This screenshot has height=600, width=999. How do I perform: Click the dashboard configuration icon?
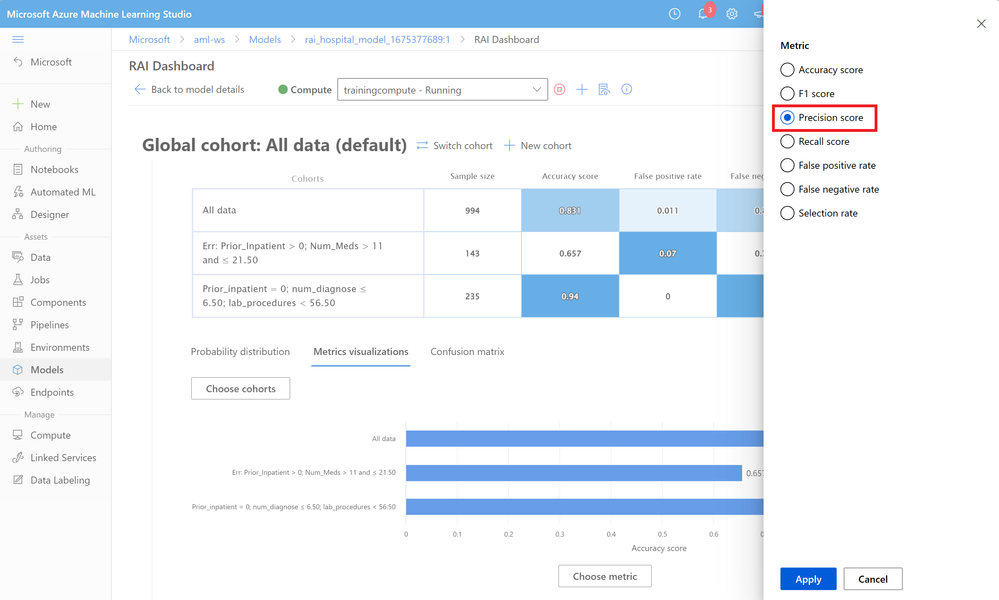(604, 89)
